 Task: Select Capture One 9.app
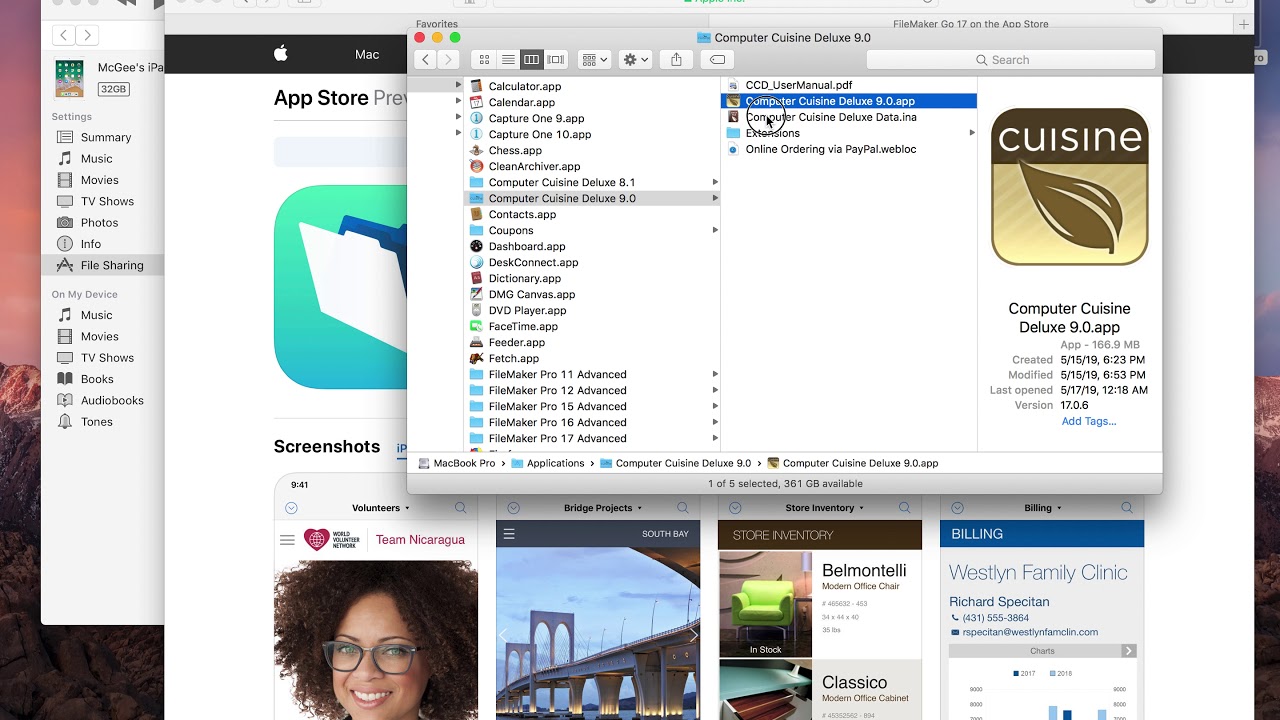point(536,118)
